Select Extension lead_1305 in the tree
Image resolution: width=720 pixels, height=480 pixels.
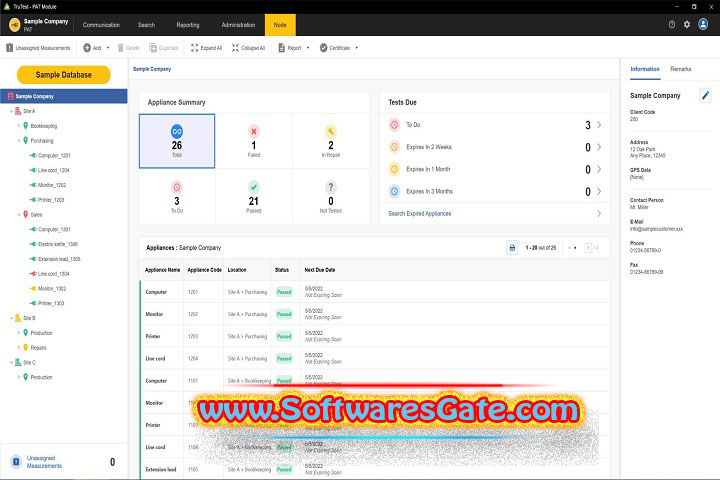click(x=55, y=259)
